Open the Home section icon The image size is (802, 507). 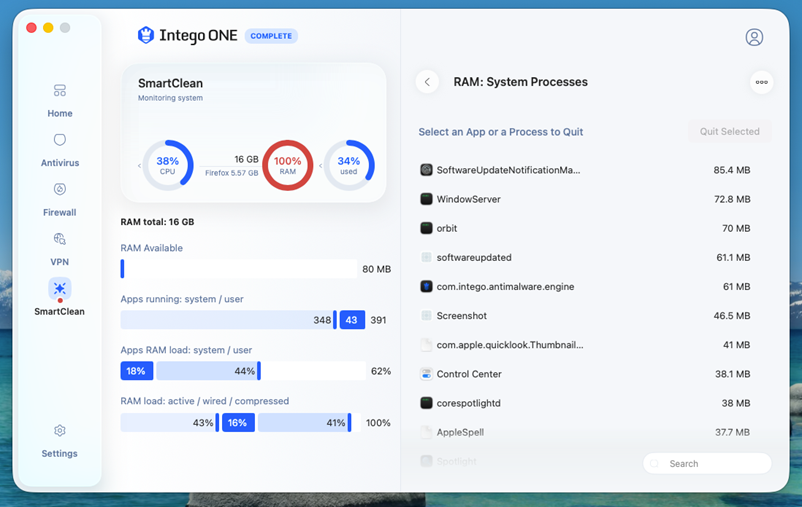[x=60, y=91]
